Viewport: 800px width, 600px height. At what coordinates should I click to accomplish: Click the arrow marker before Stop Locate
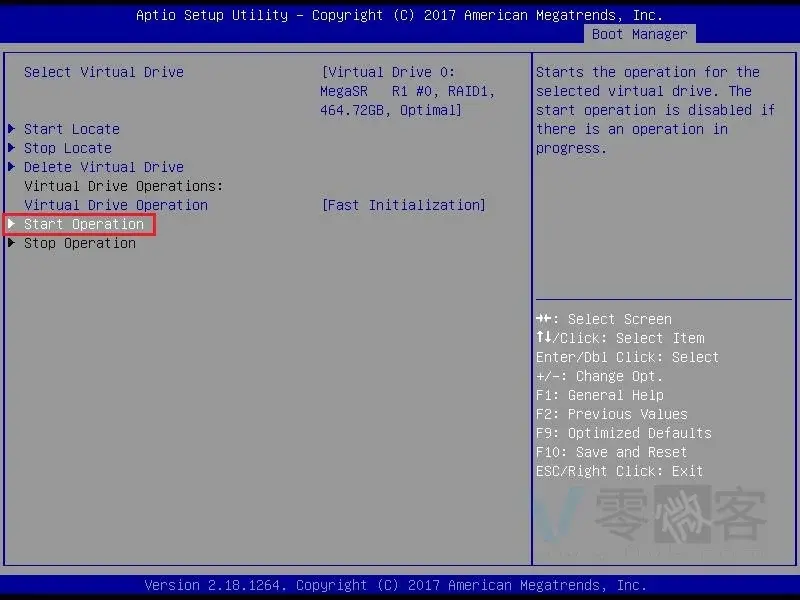(11, 148)
